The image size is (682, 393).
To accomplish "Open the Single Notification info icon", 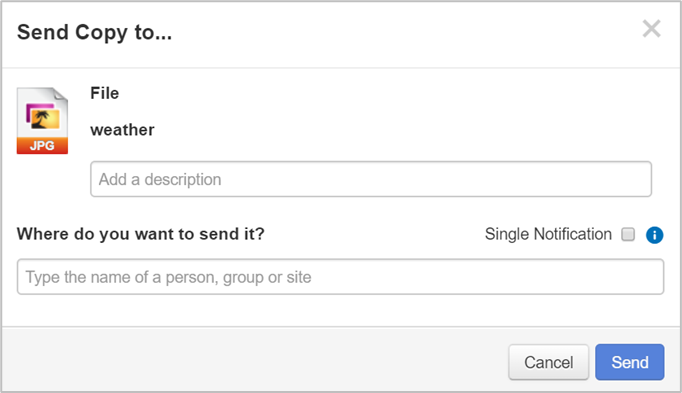I will [x=654, y=235].
